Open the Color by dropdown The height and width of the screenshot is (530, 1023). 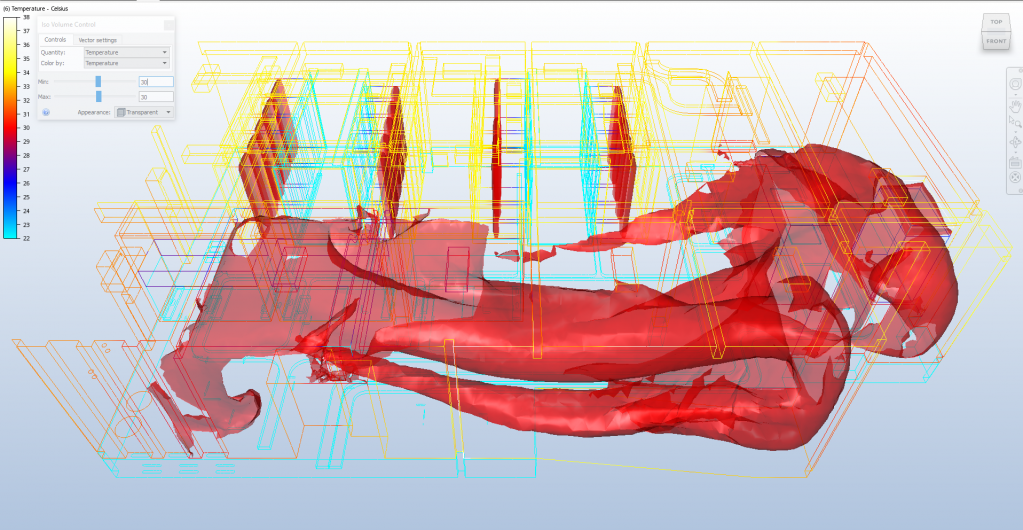127,63
